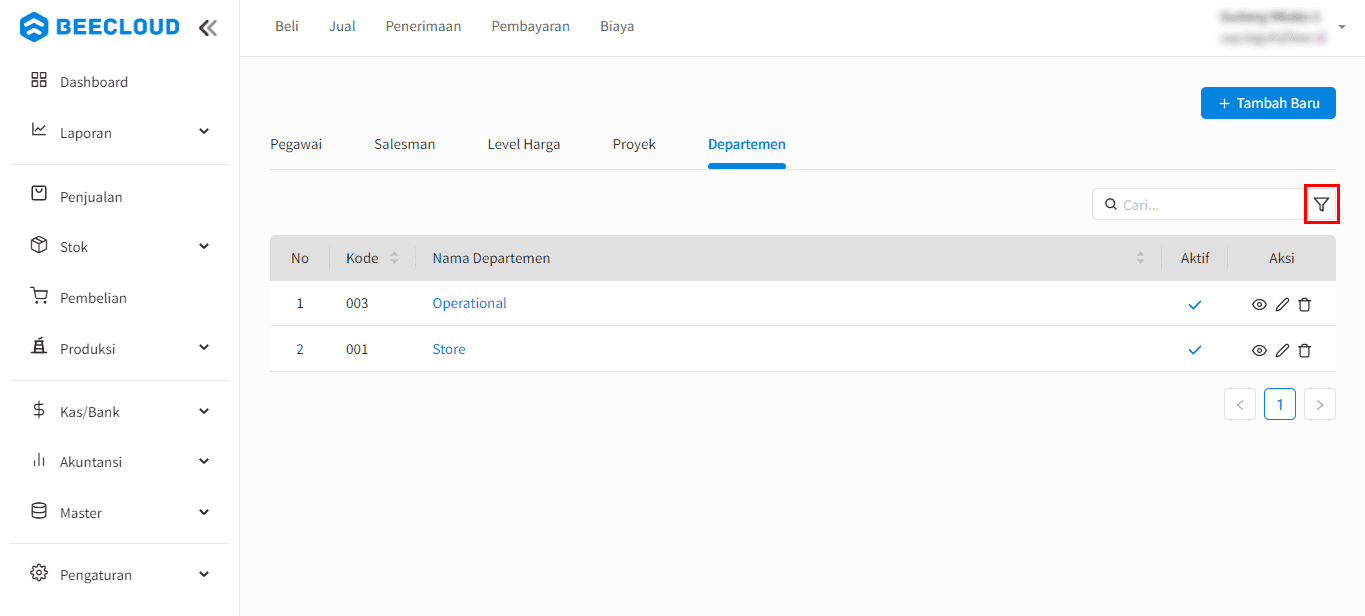This screenshot has height=616, width=1365.
Task: View Operational department eye icon
Action: click(x=1259, y=304)
